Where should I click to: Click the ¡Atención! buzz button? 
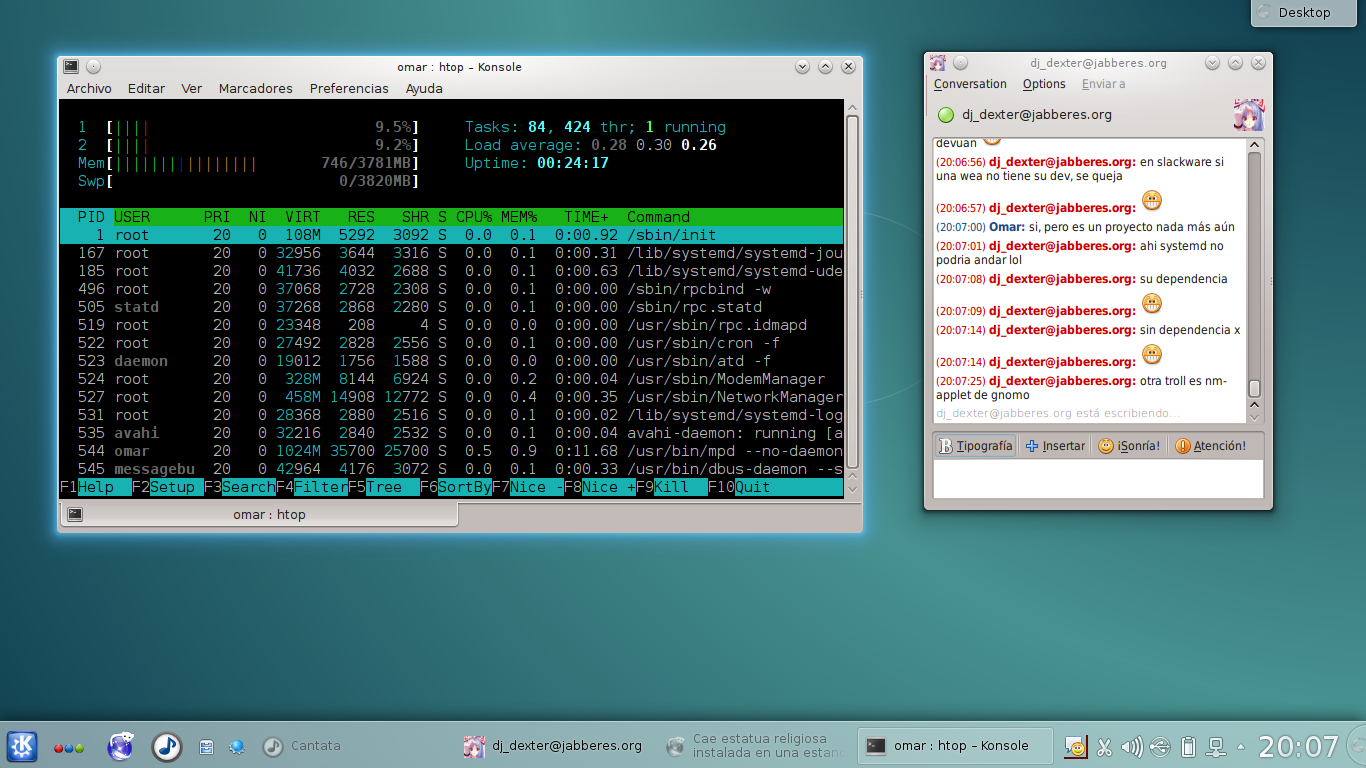coord(1211,446)
